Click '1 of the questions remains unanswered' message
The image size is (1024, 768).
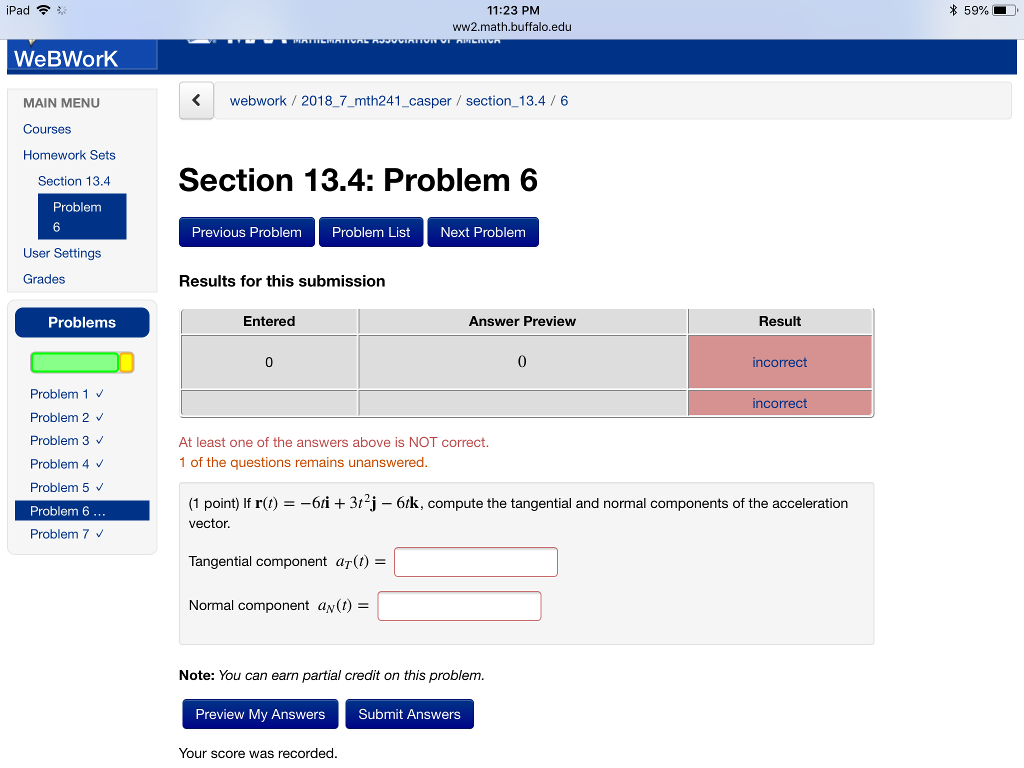pyautogui.click(x=303, y=462)
